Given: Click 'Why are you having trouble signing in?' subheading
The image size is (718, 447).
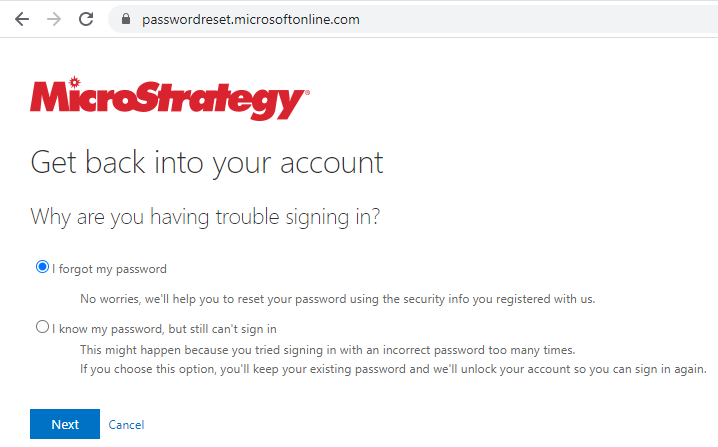Looking at the screenshot, I should (205, 216).
